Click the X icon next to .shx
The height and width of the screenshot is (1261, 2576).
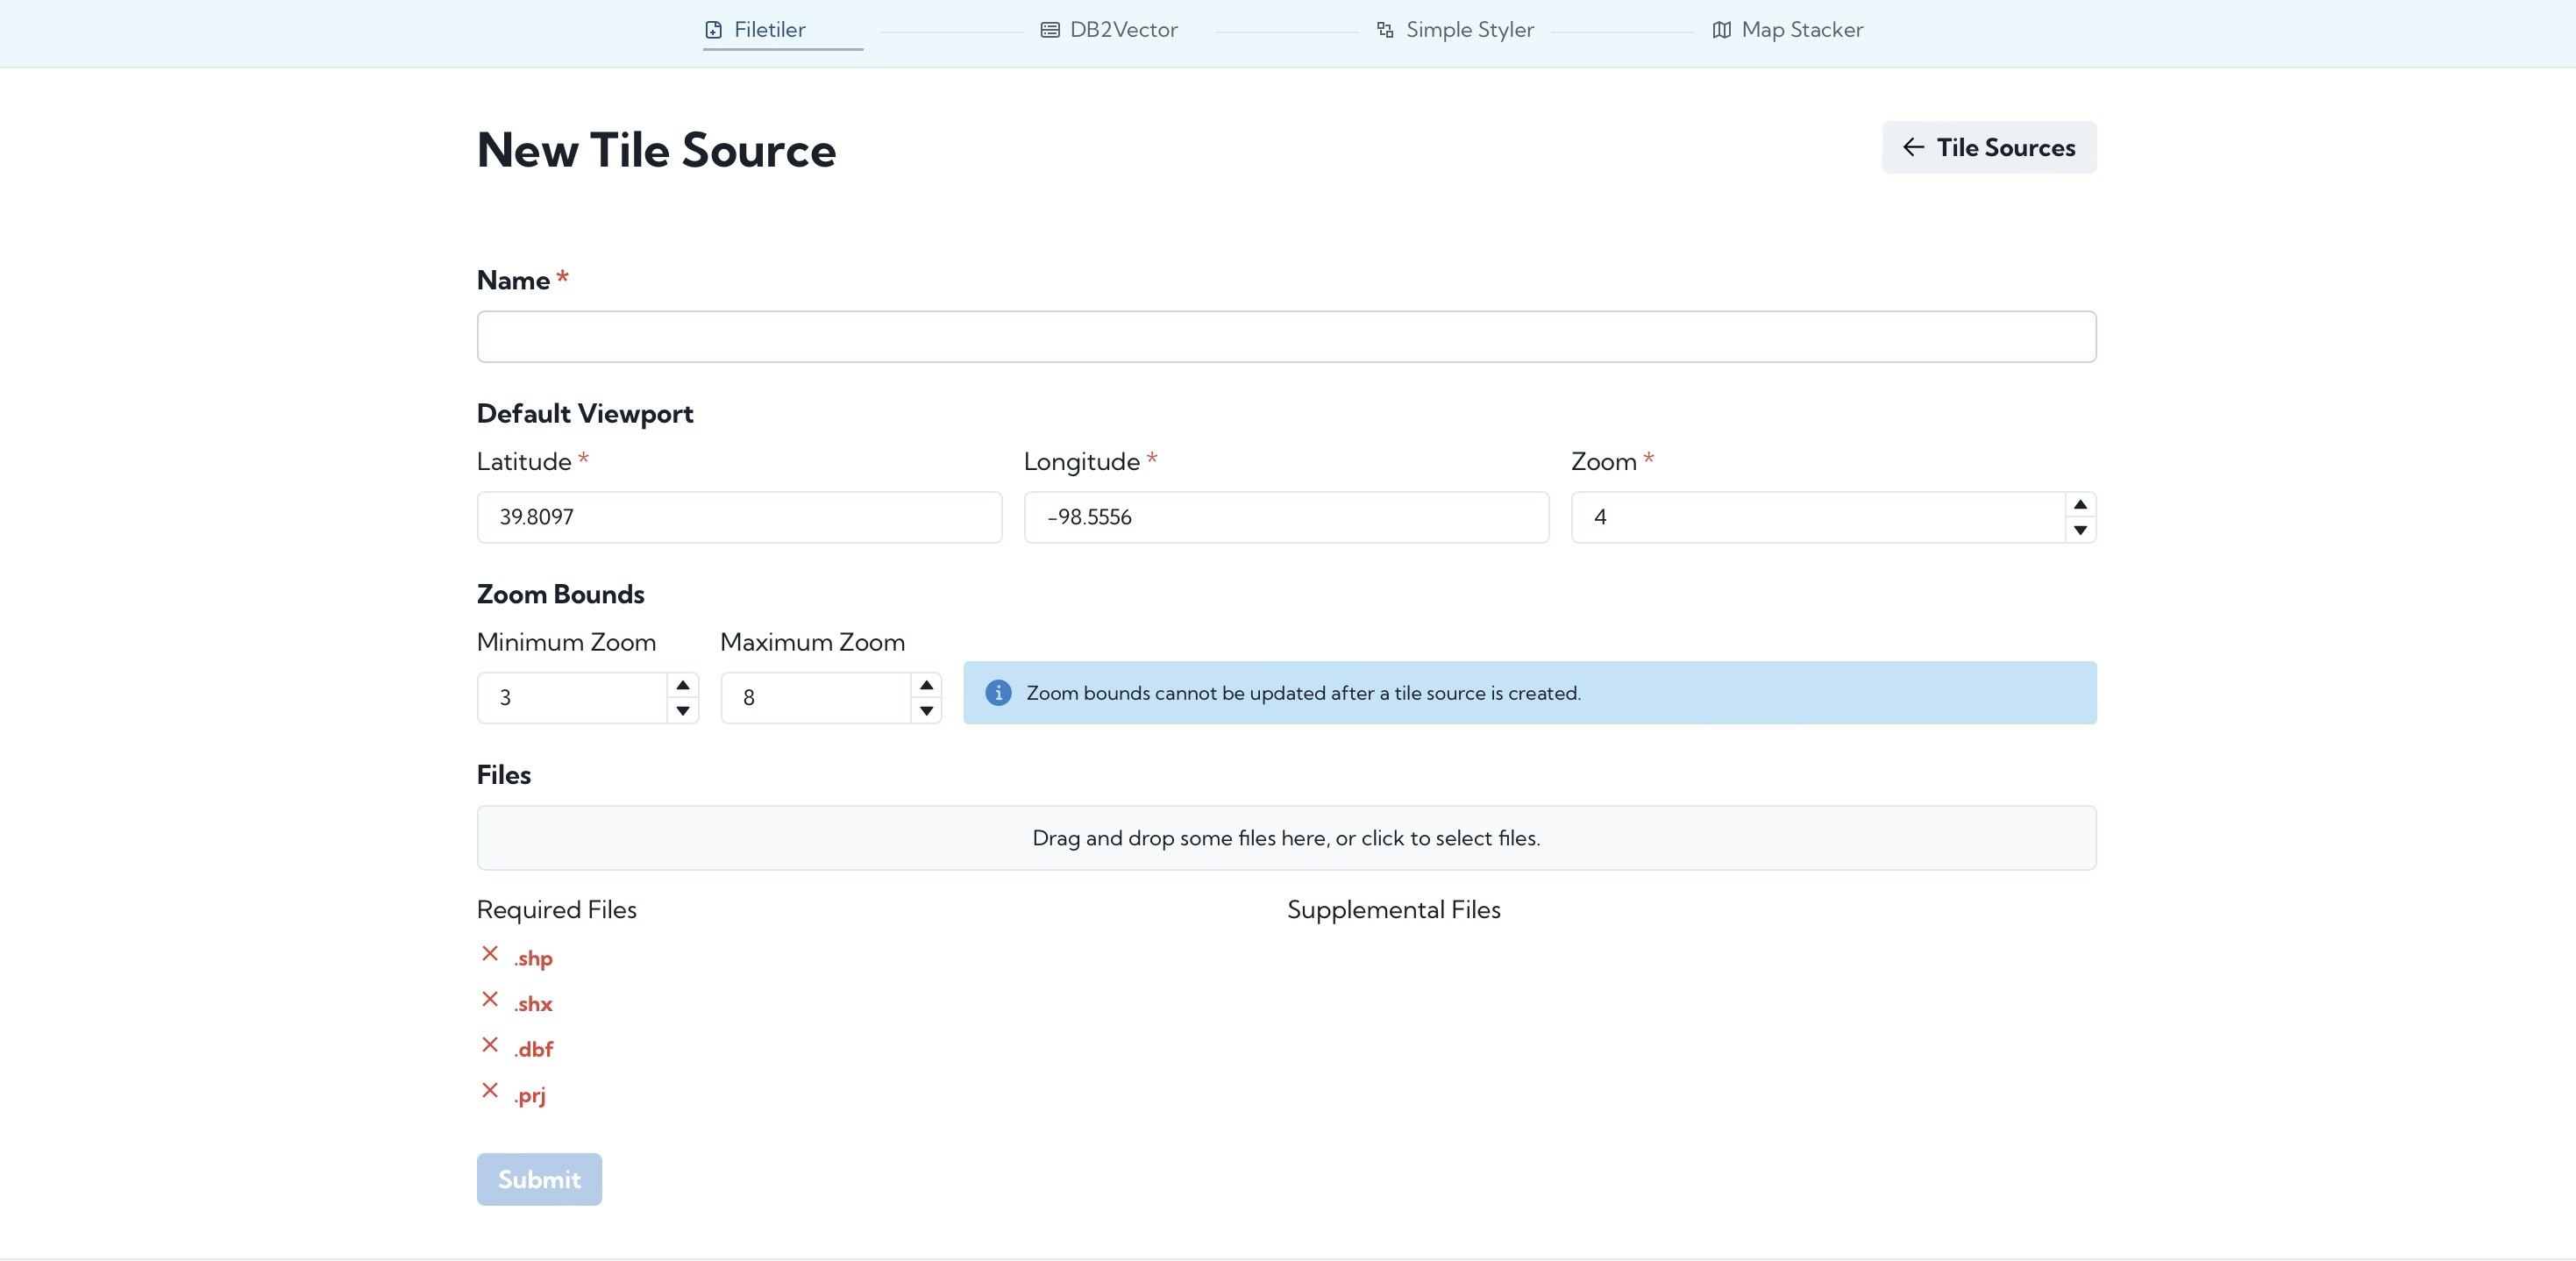click(490, 999)
